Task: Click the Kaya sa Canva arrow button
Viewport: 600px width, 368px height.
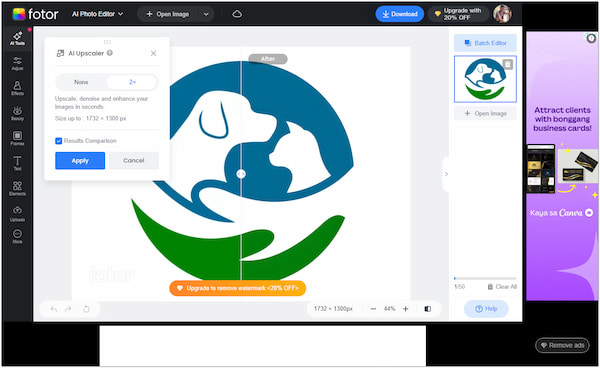Action: click(x=589, y=213)
